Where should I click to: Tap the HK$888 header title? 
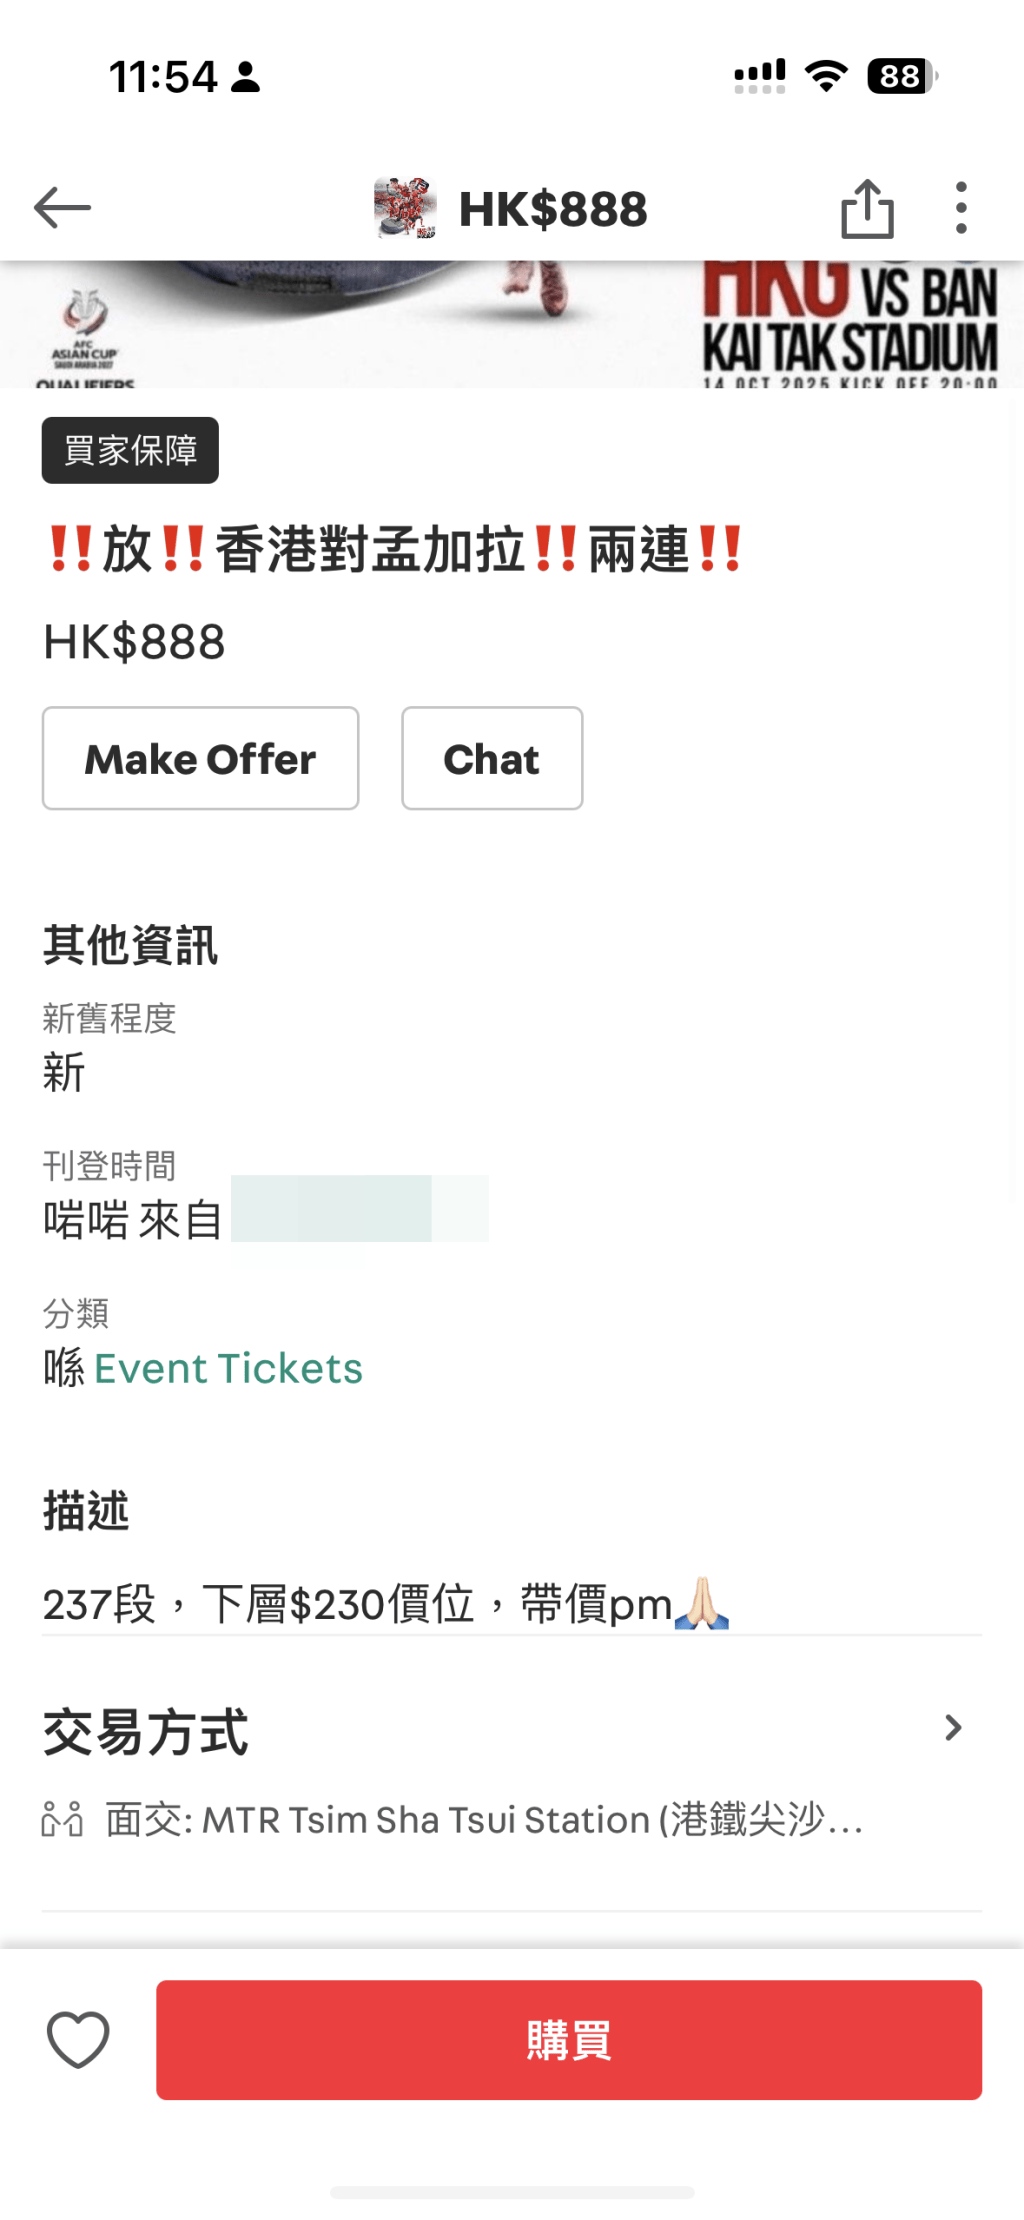coord(553,209)
